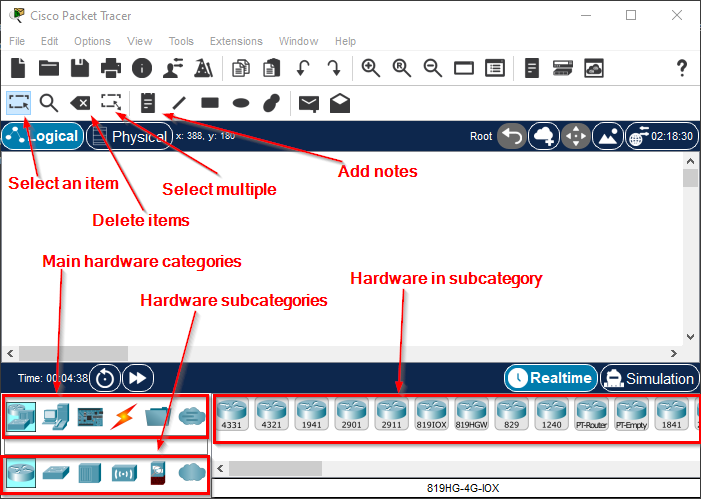Image resolution: width=701 pixels, height=499 pixels.
Task: Click the Add Simple PDU envelope icon
Action: [309, 102]
